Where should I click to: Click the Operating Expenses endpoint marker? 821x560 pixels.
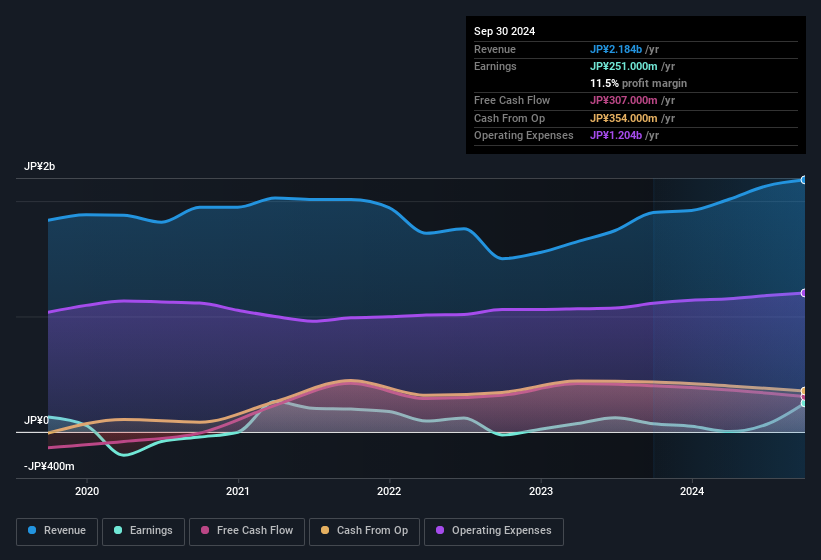click(804, 293)
